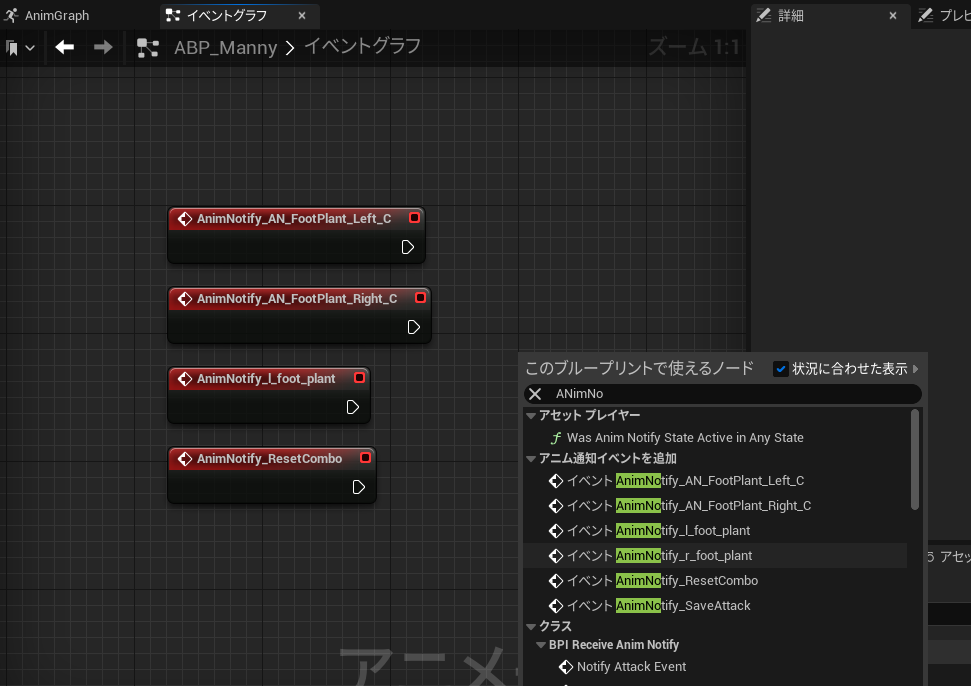Click the イベントグラフ breadcrumb label
Screen dimensions: 971x686
click(x=362, y=46)
